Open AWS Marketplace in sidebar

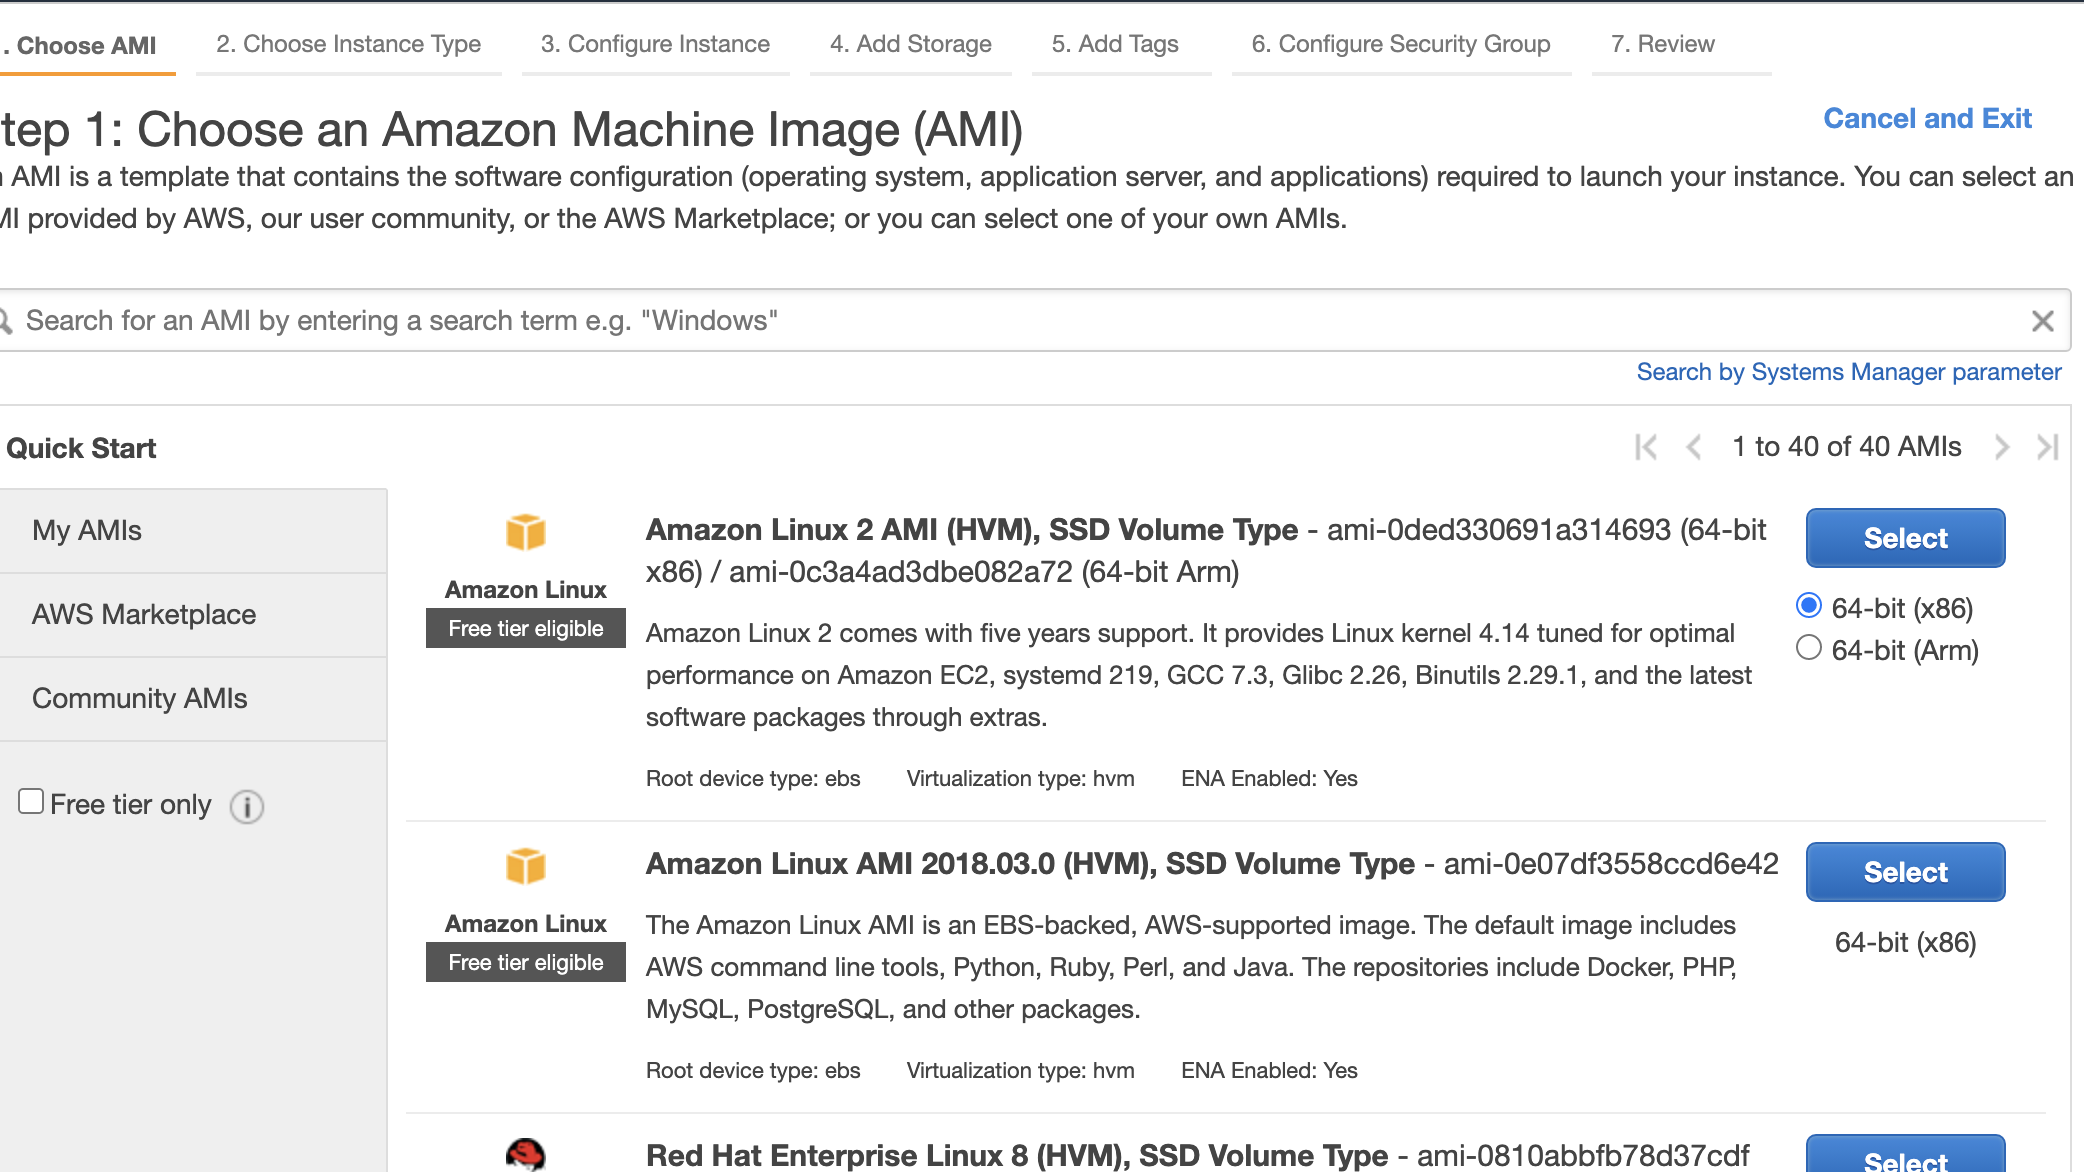coord(192,615)
